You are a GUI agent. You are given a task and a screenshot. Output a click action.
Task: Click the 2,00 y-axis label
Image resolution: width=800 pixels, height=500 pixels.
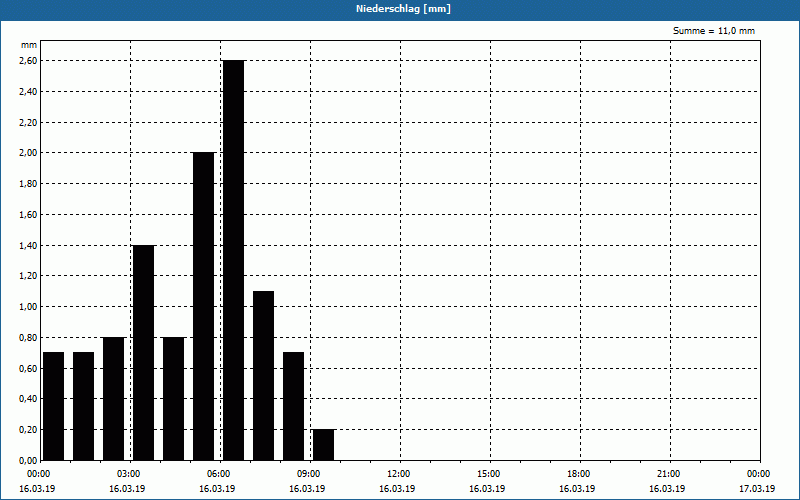click(28, 153)
